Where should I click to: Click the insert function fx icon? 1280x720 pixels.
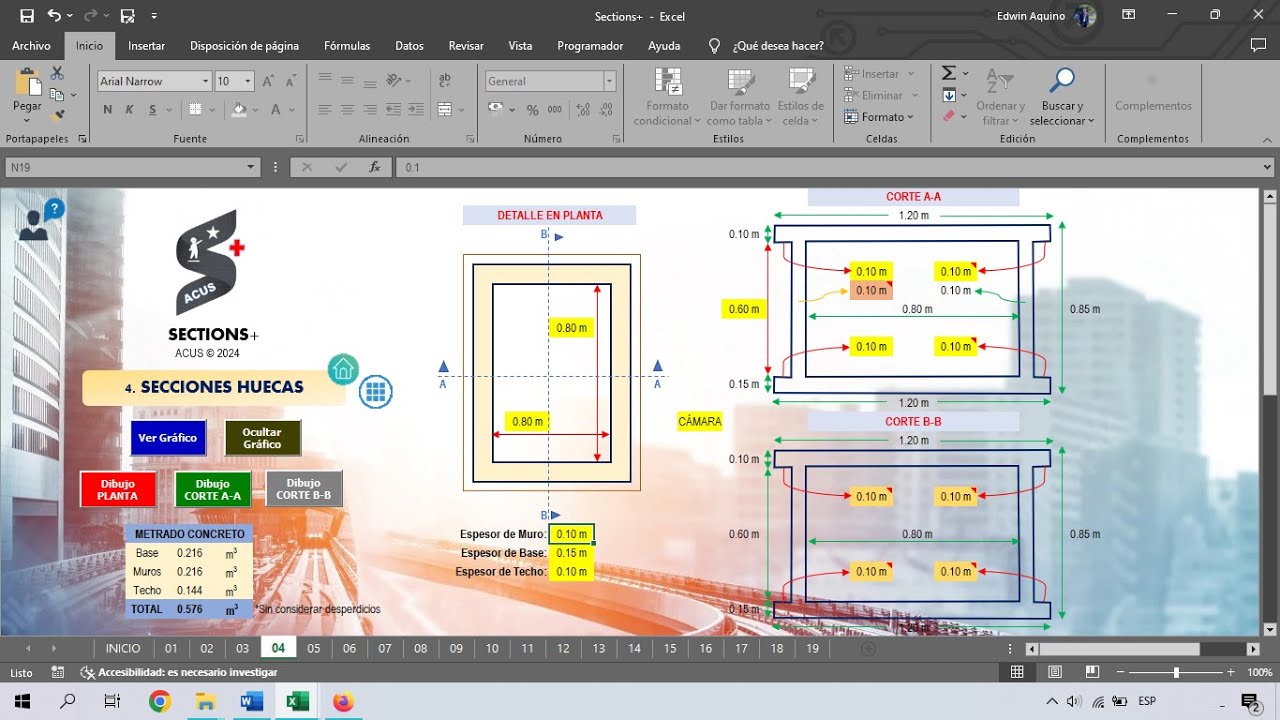[374, 167]
